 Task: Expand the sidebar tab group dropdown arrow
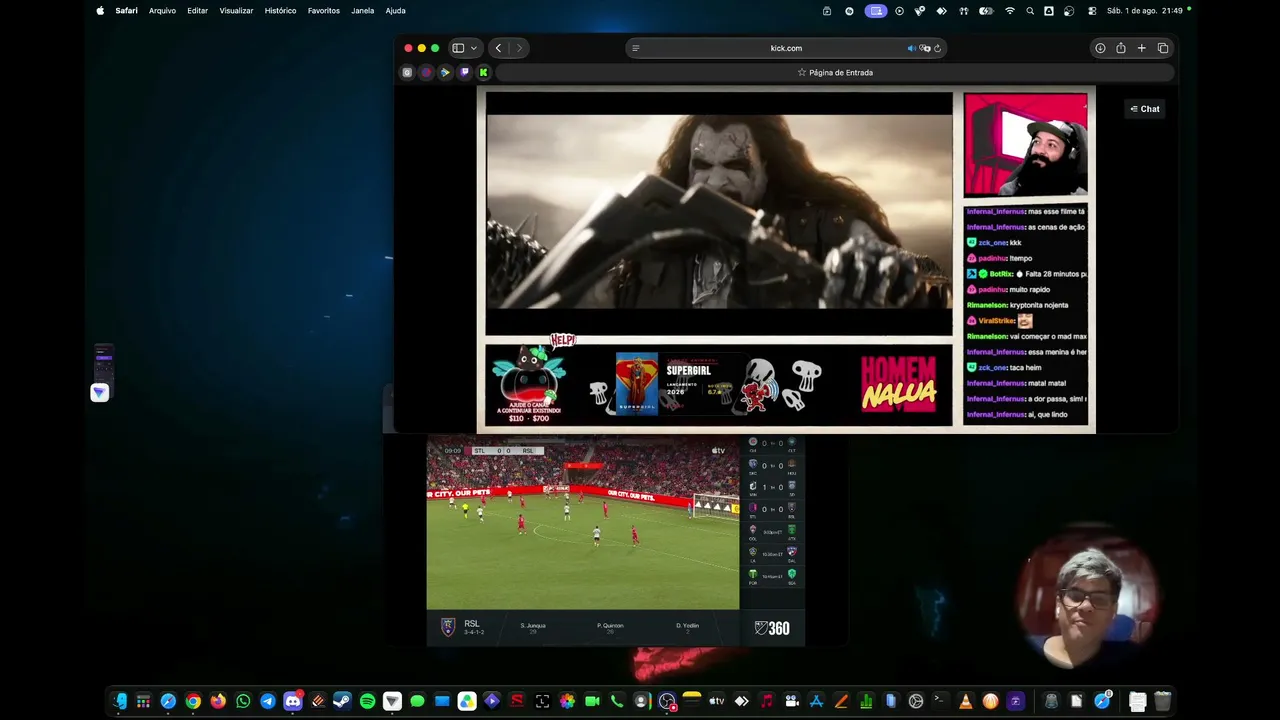(x=474, y=48)
